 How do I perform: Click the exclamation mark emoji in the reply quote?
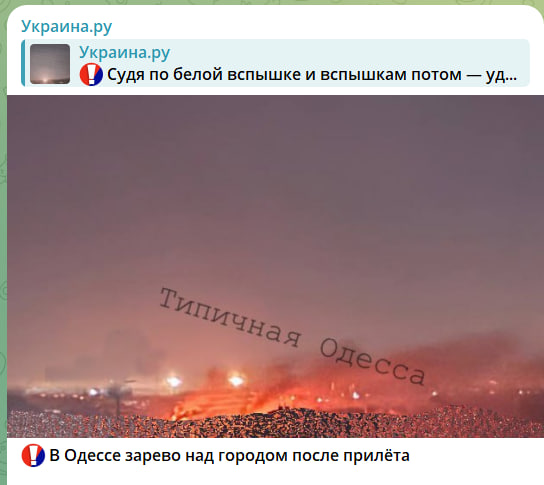coord(91,74)
